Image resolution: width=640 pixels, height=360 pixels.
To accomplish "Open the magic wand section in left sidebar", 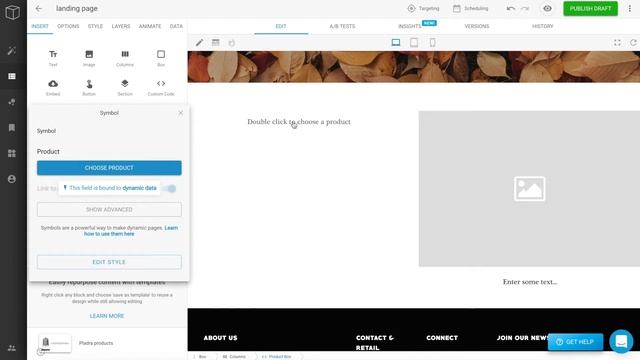I will (x=12, y=51).
